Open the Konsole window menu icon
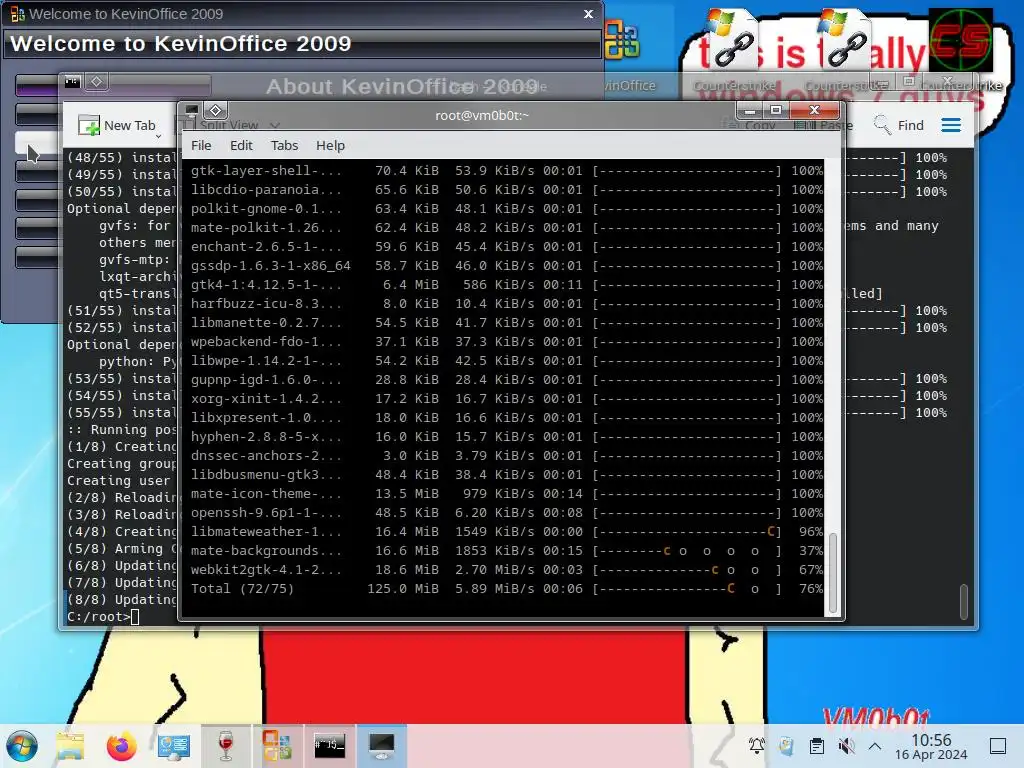The image size is (1024, 768). click(x=72, y=82)
